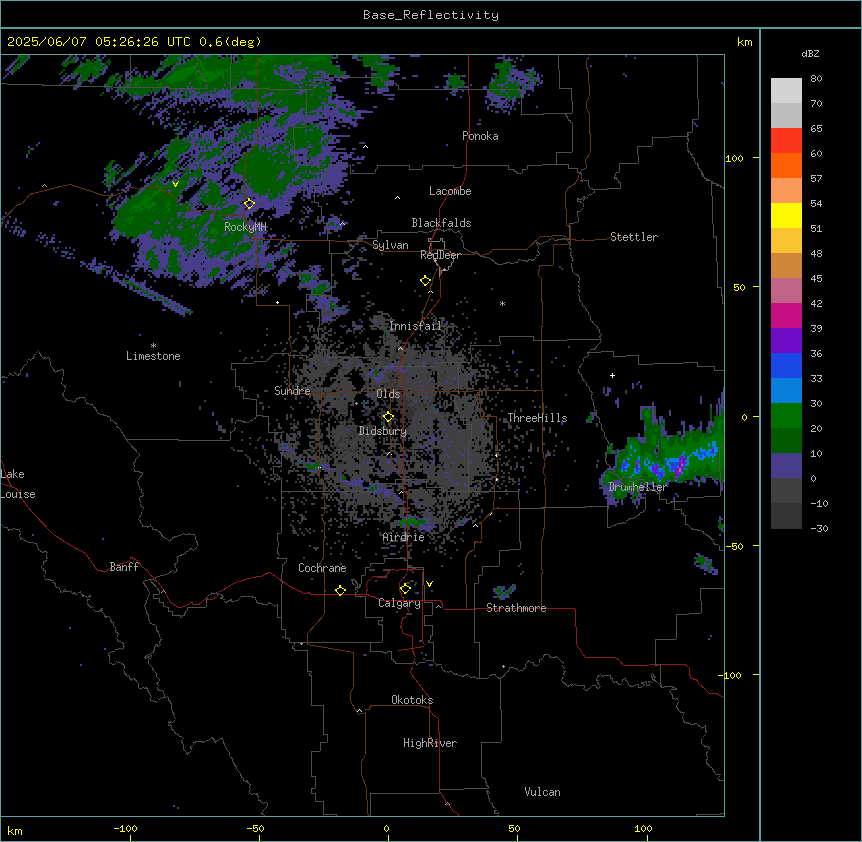862x842 pixels.
Task: Select the yellow diamond marker below Cochrane
Action: pyautogui.click(x=340, y=590)
